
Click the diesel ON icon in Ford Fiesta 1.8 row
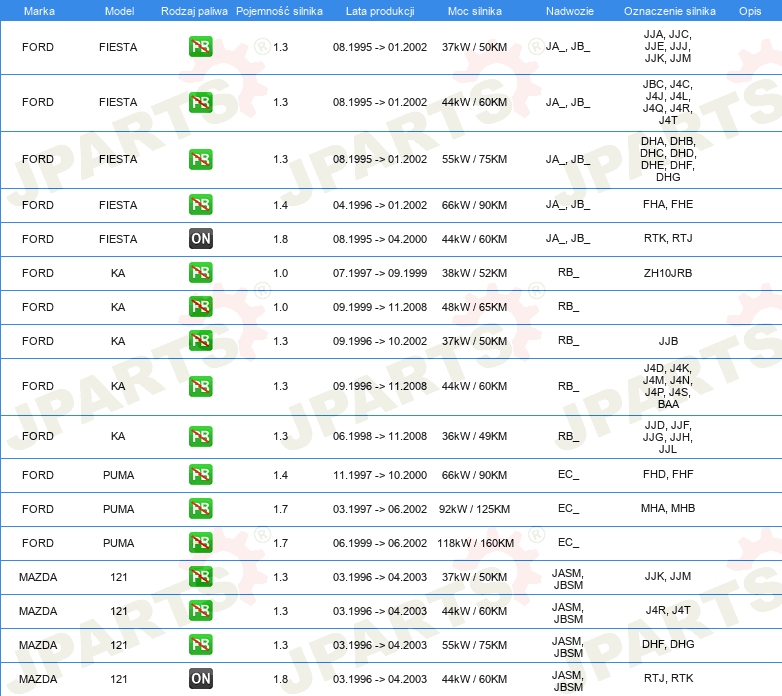point(201,239)
